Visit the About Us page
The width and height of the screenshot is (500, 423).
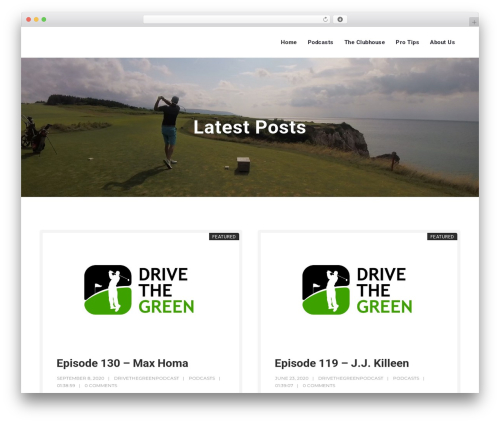tap(442, 42)
